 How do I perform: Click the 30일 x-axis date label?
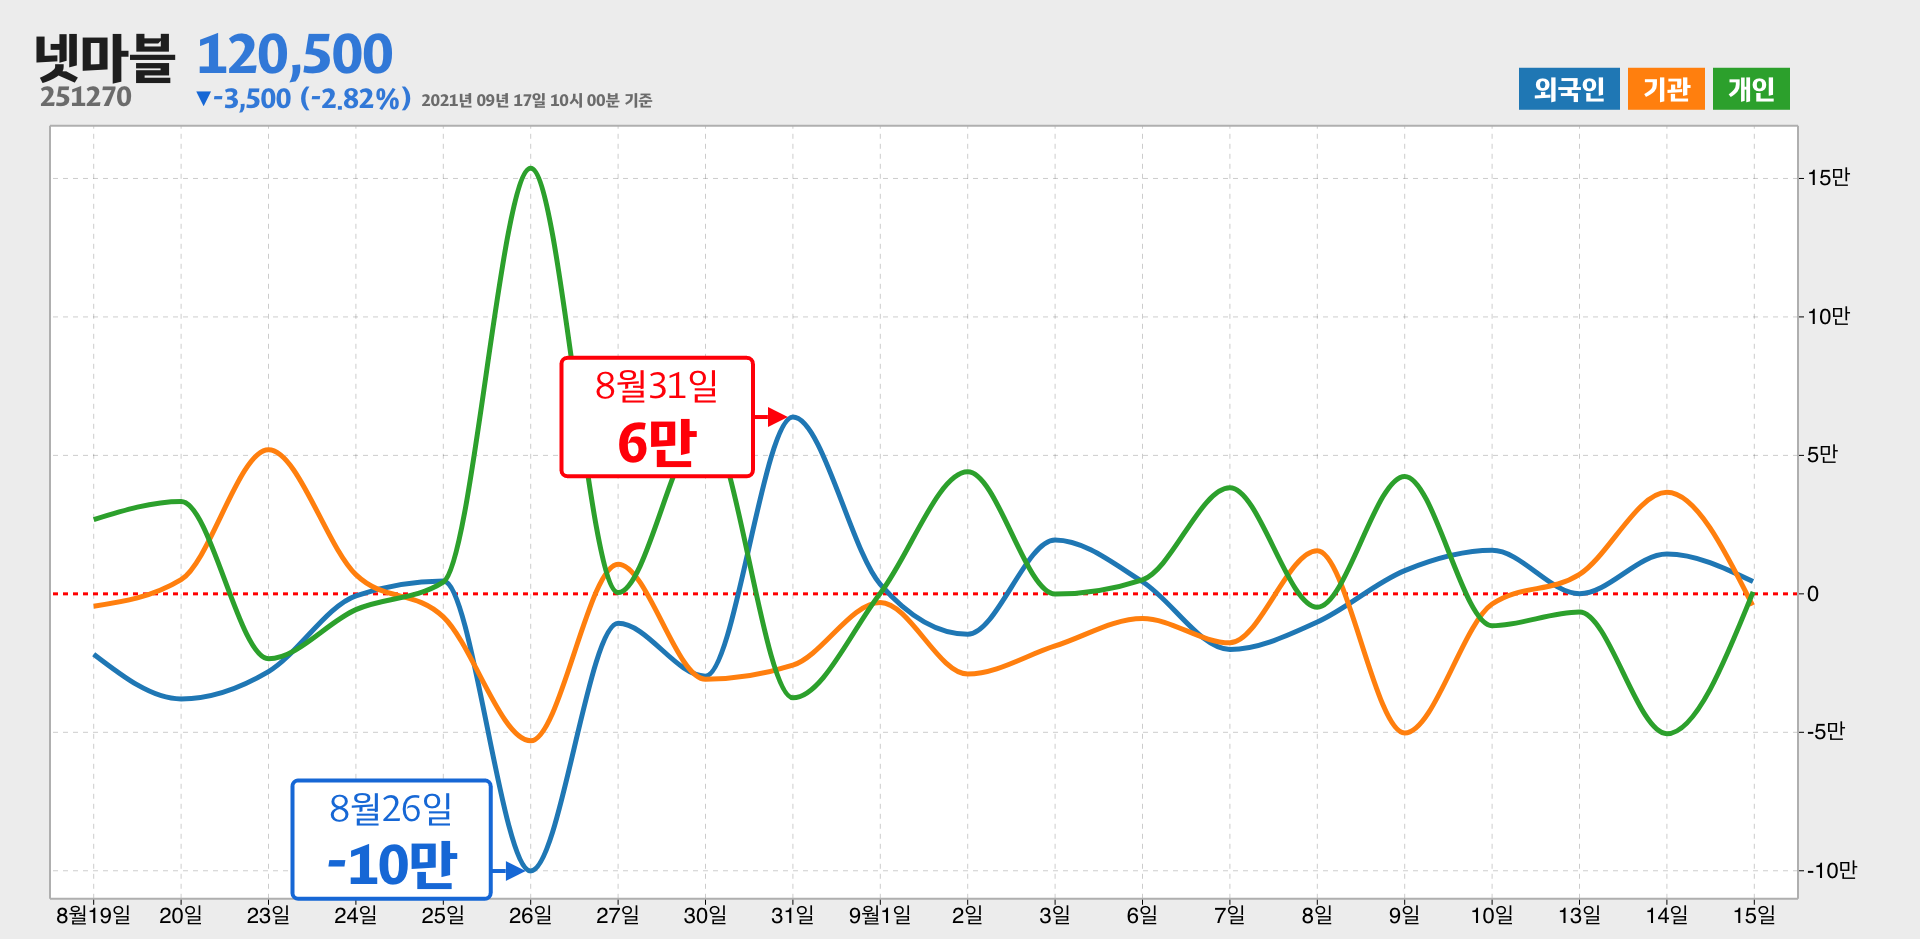tap(705, 915)
